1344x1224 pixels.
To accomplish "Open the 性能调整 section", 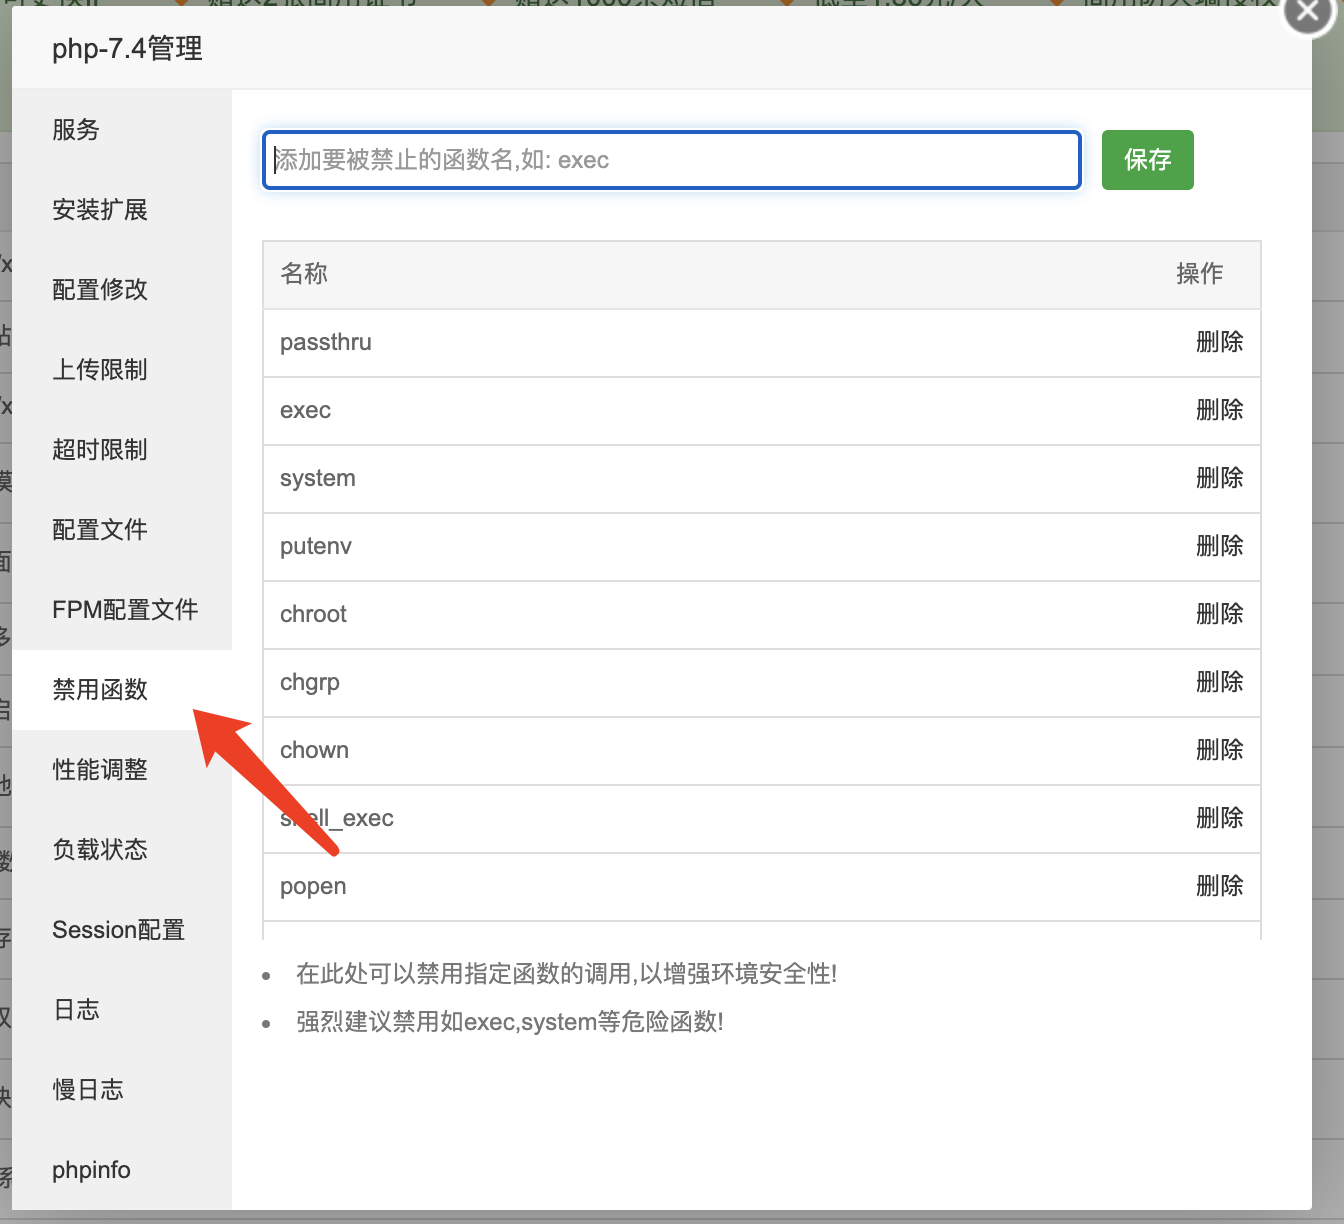I will click(x=99, y=769).
